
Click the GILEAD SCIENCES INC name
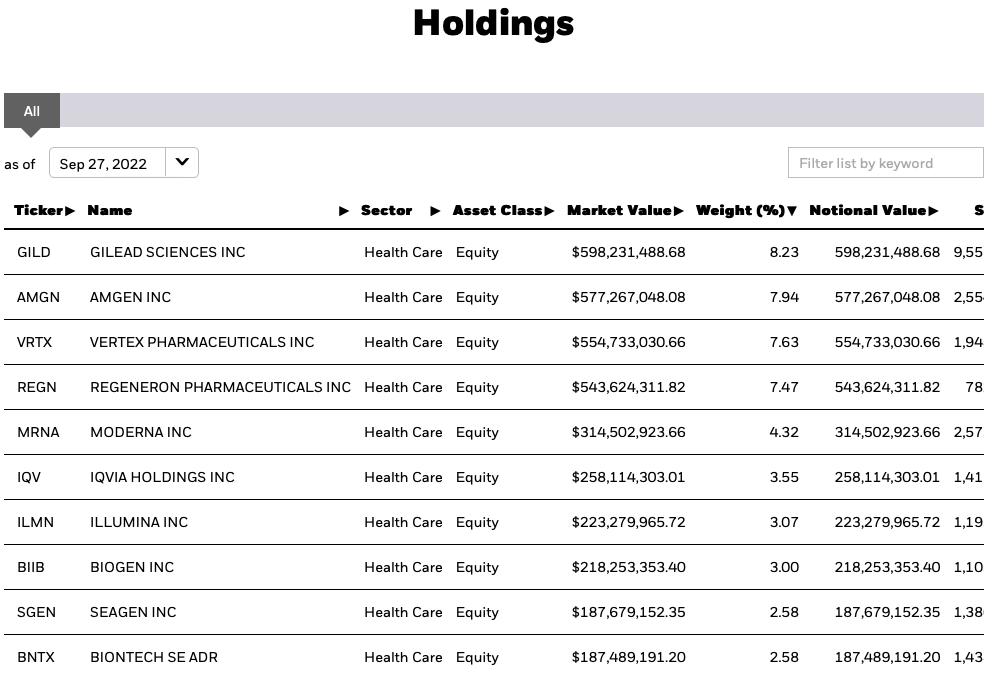pyautogui.click(x=168, y=252)
